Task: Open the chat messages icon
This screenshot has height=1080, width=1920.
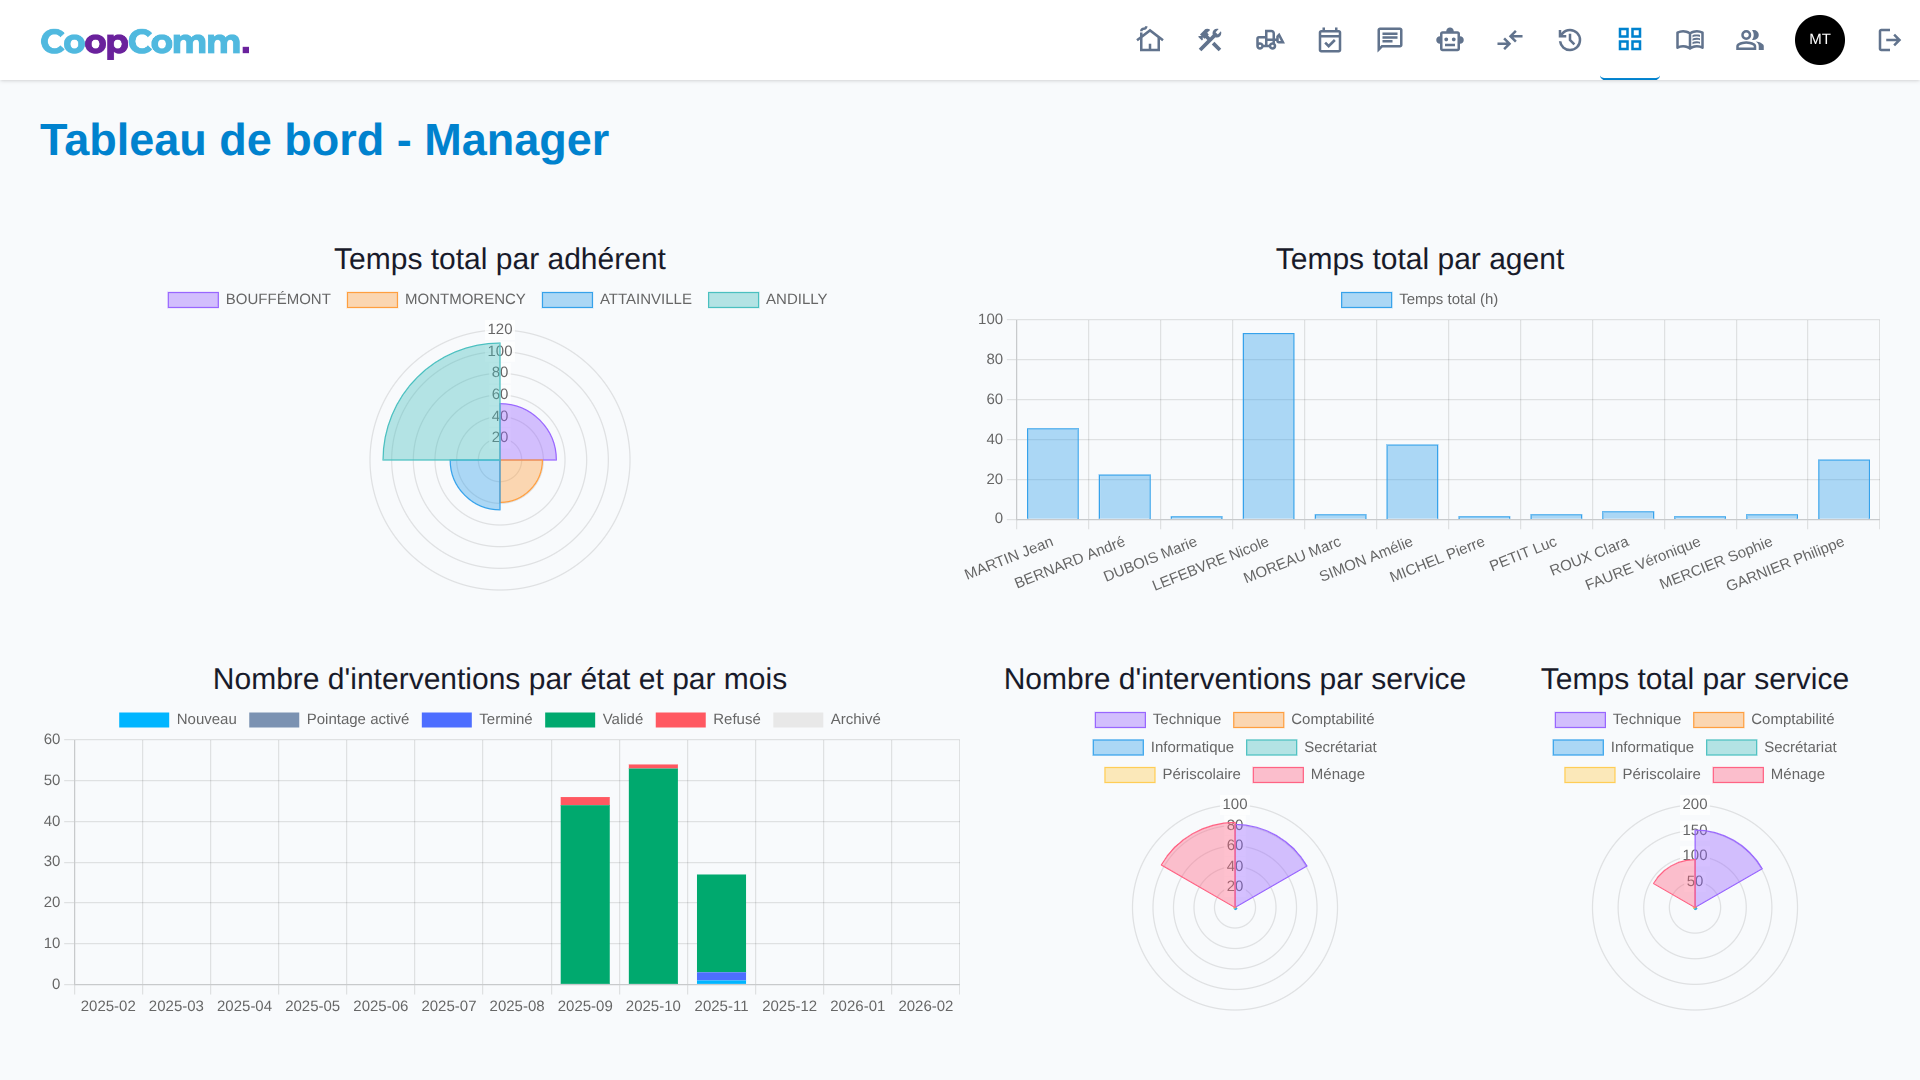Action: (x=1390, y=40)
